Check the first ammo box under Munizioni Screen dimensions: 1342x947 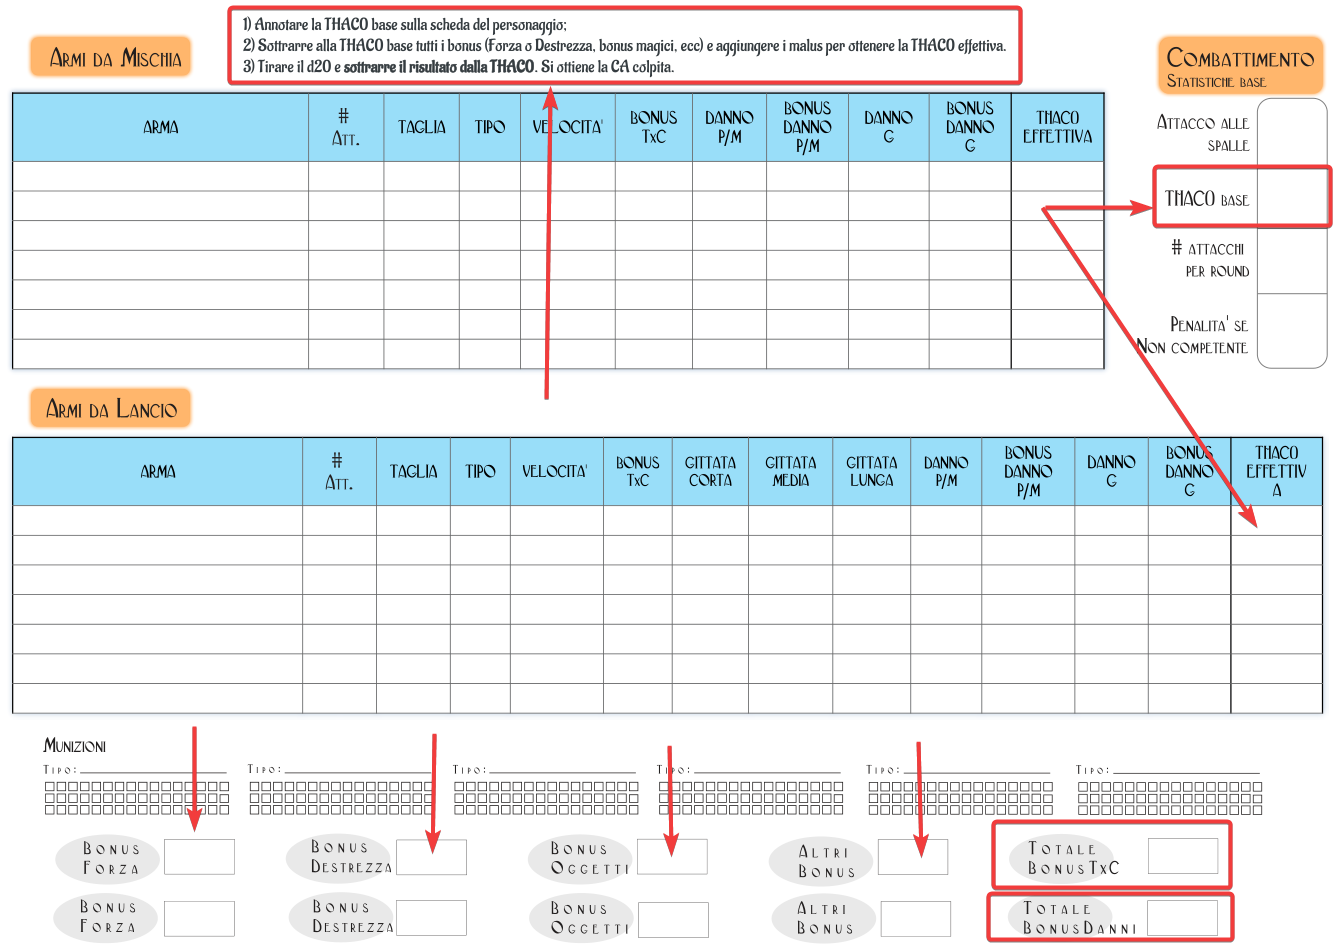(x=49, y=787)
